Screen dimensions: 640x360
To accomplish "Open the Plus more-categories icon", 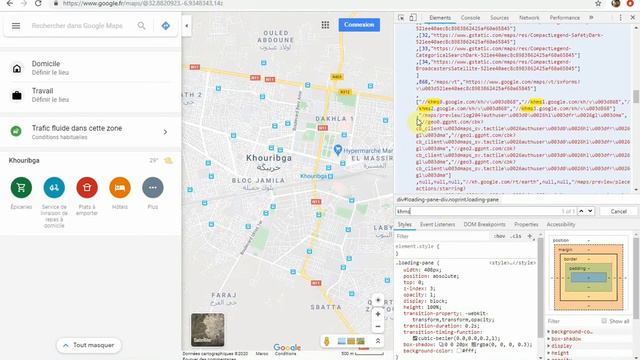I will (x=153, y=188).
